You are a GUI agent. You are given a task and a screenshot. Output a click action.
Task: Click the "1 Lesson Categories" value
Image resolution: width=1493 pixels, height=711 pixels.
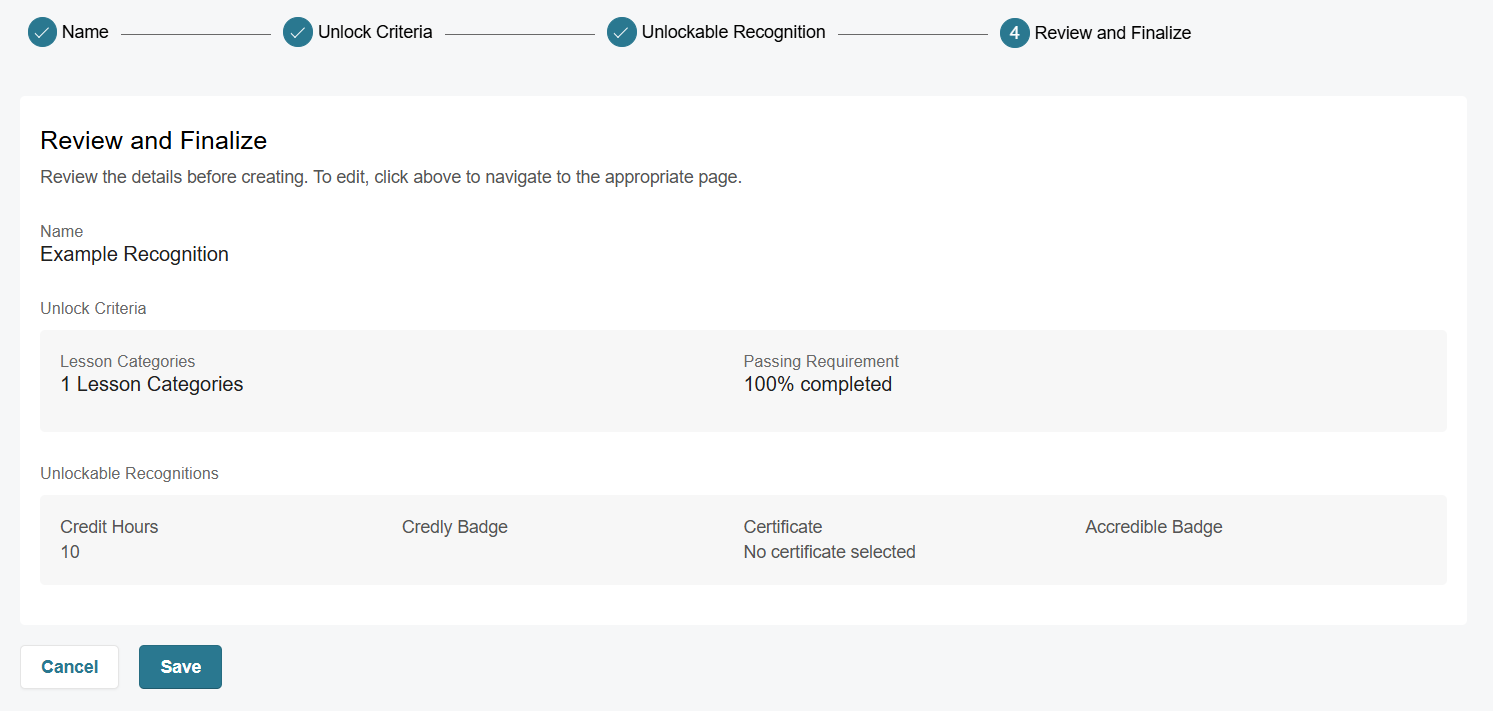[x=151, y=384]
